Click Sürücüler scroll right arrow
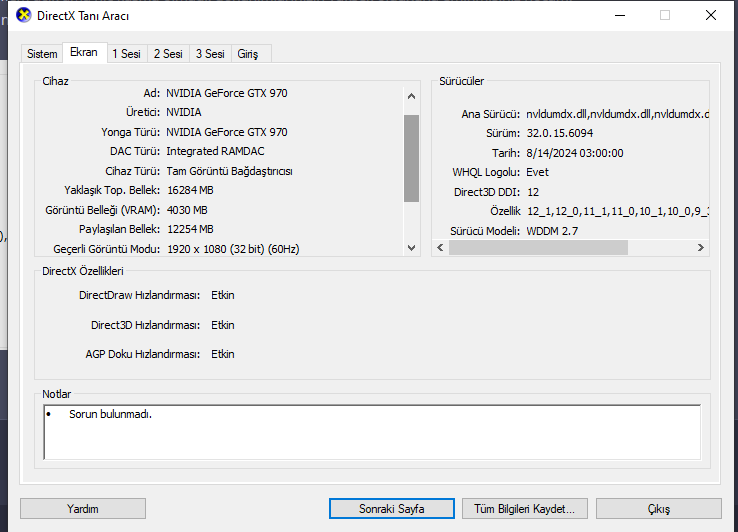 point(700,248)
